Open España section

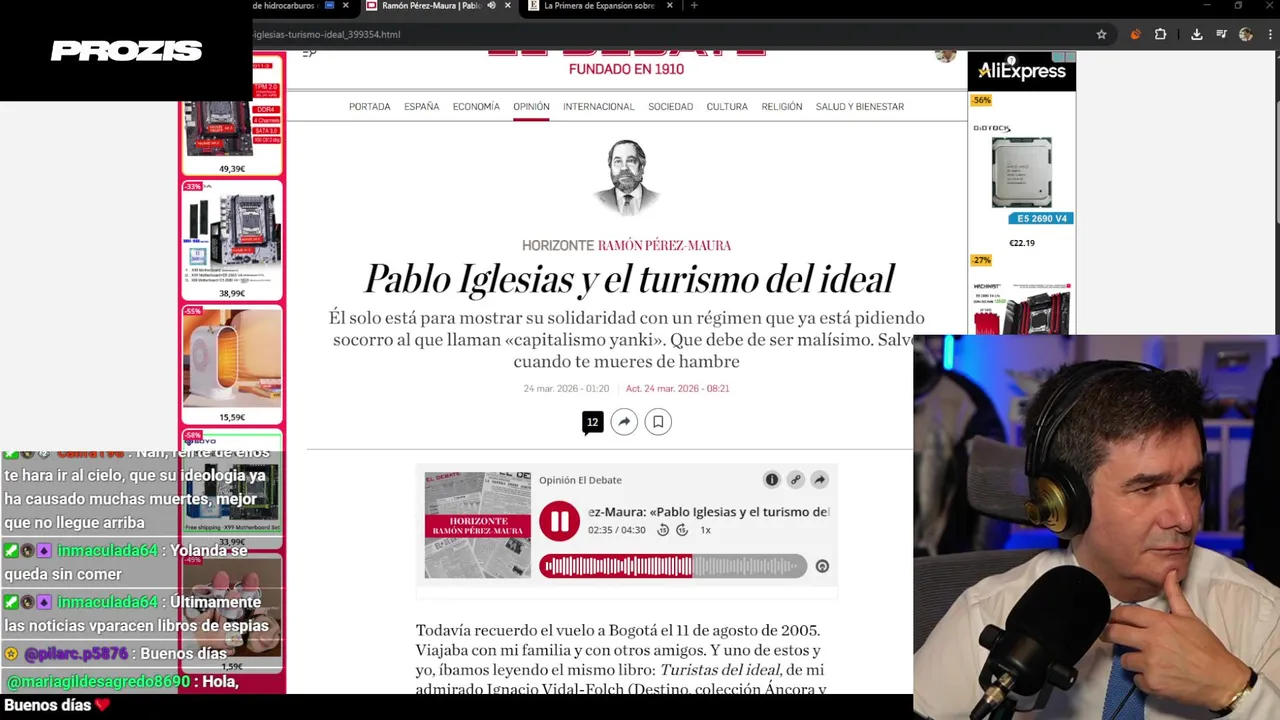tap(422, 106)
